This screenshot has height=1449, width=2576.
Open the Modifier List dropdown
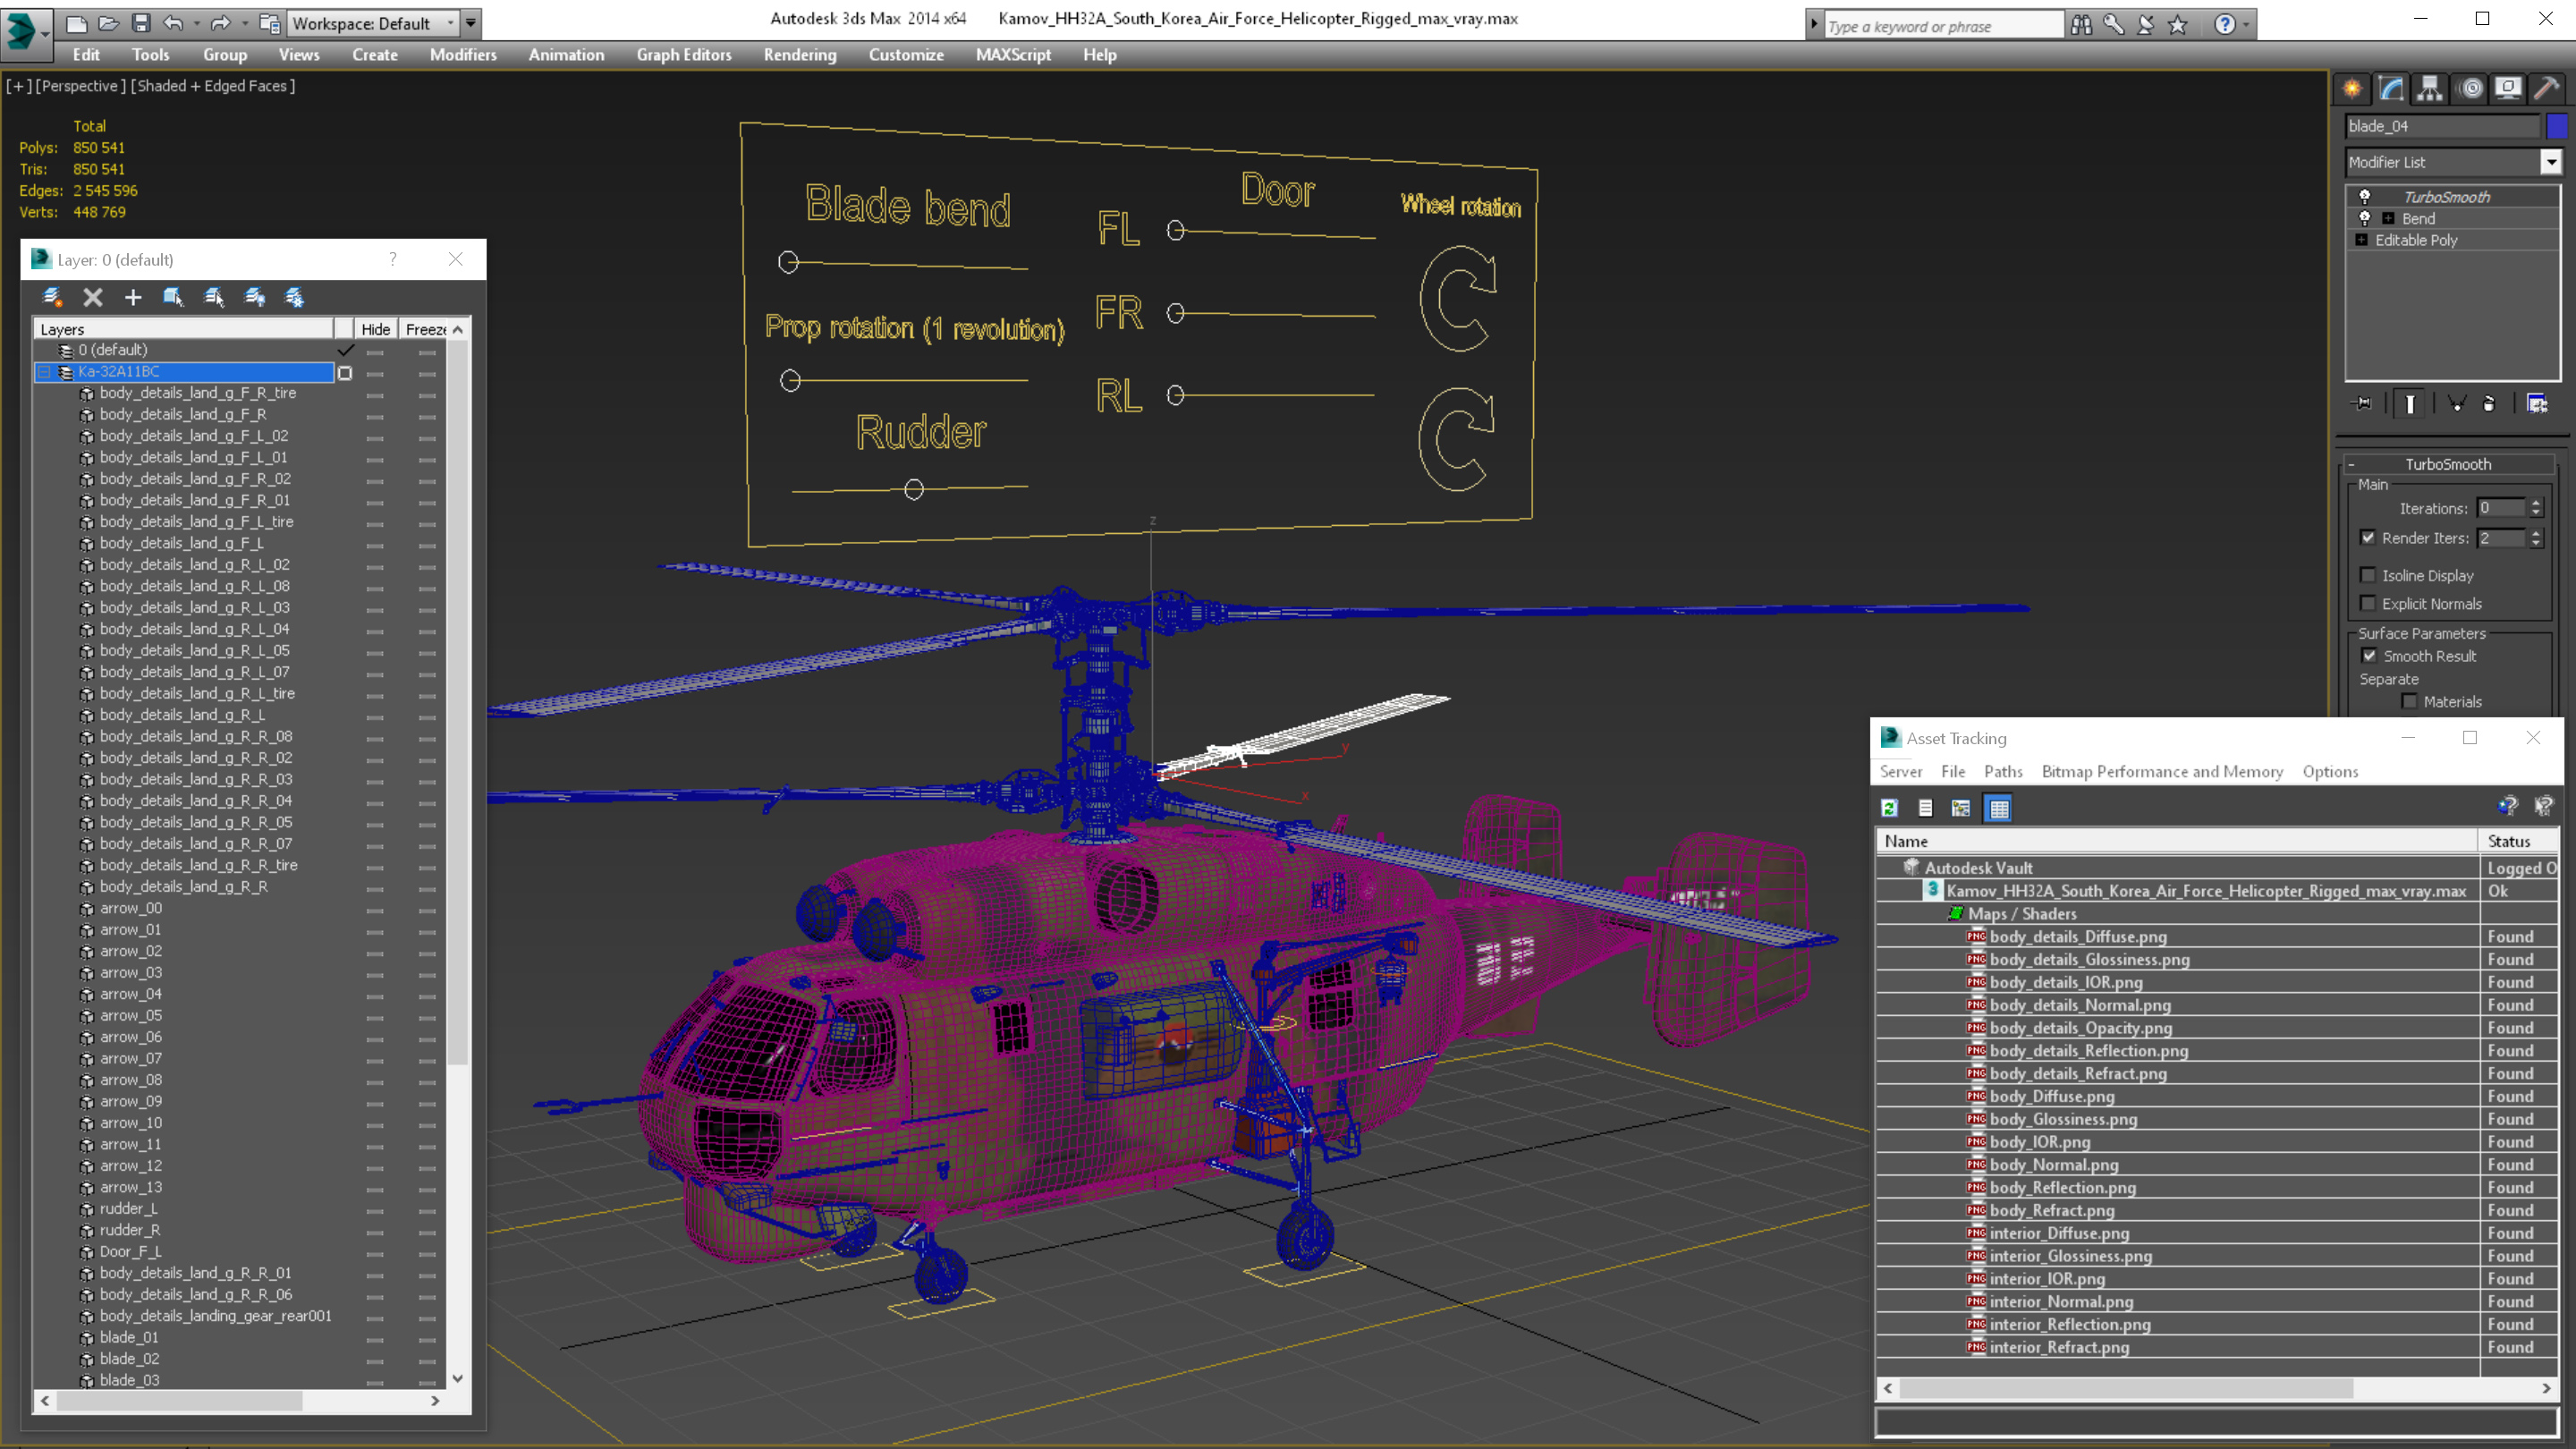2551,162
